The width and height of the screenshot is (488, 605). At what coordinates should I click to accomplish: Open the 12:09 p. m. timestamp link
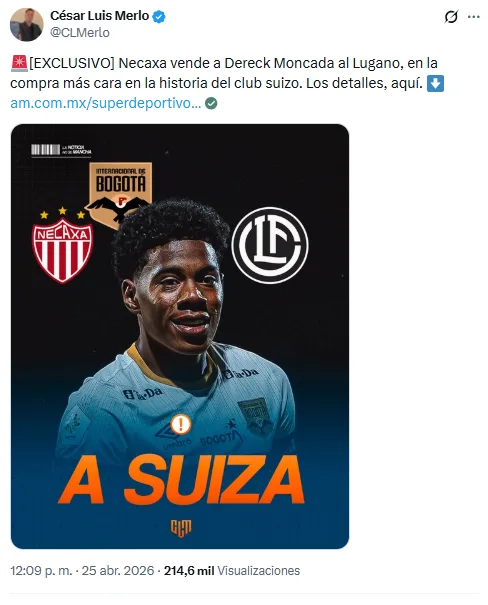click(41, 570)
